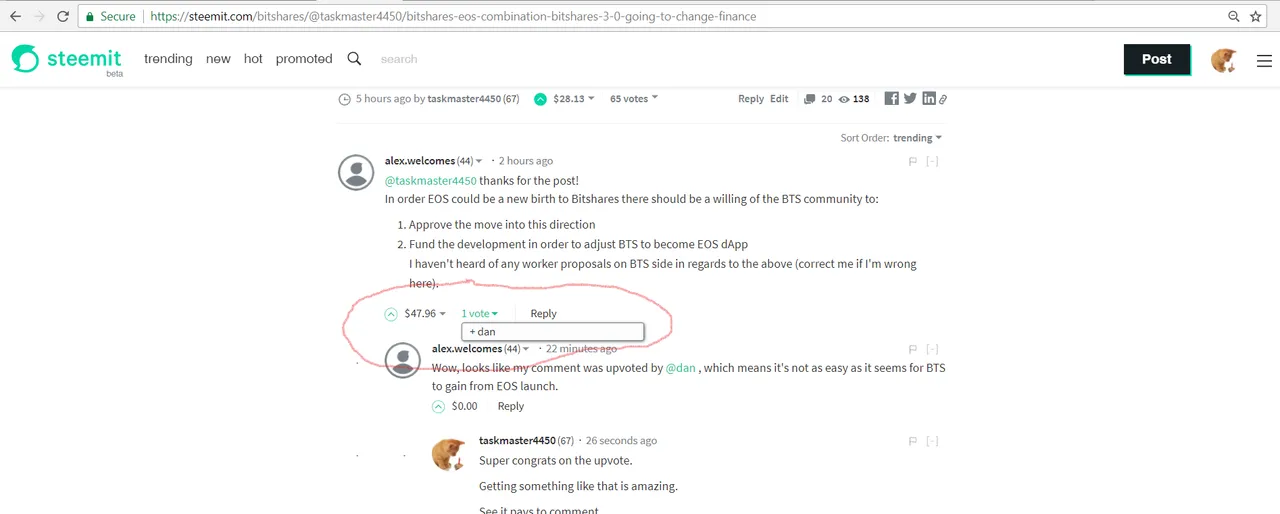Click the browser forward arrow
Image resolution: width=1280 pixels, height=514 pixels.
(39, 17)
